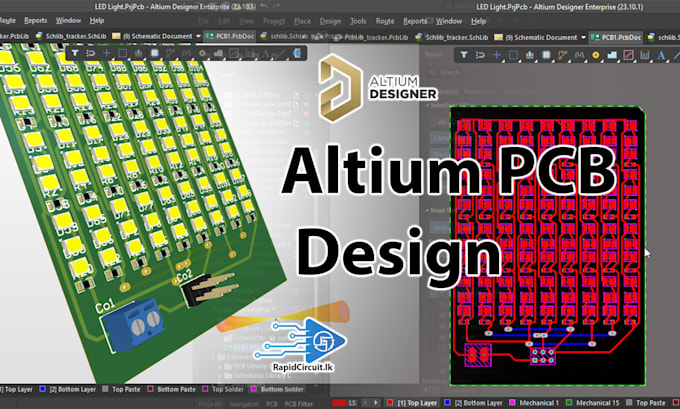Select the polygon pour icon in right window toolbar

tap(612, 55)
